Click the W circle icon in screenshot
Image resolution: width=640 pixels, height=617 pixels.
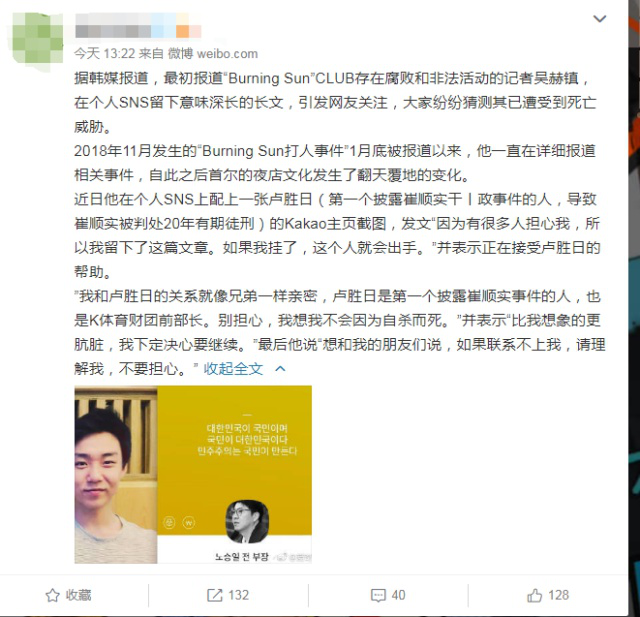click(x=189, y=522)
